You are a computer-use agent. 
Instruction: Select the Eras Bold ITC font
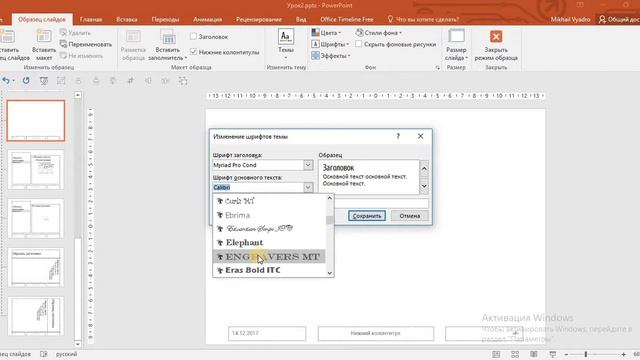(269, 270)
